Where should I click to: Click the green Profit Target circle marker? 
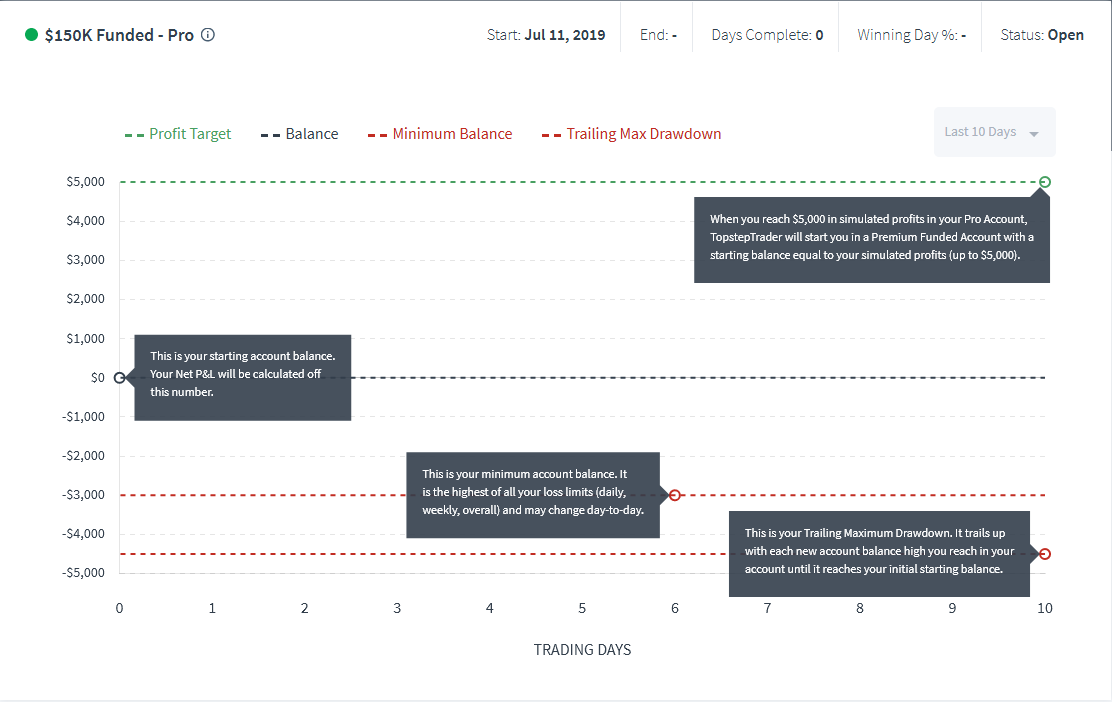pos(1045,182)
